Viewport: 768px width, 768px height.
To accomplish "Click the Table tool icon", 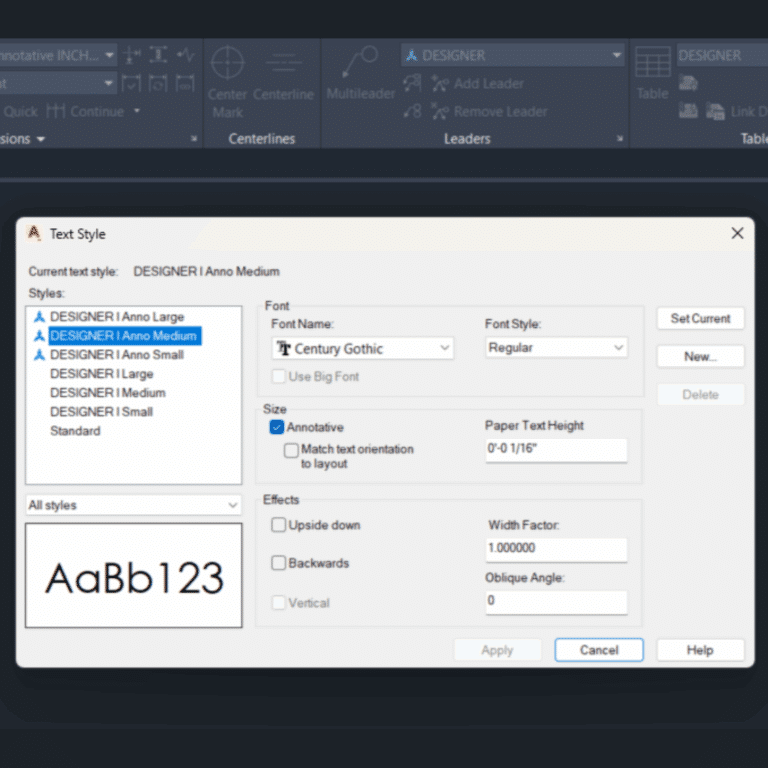I will tap(653, 63).
